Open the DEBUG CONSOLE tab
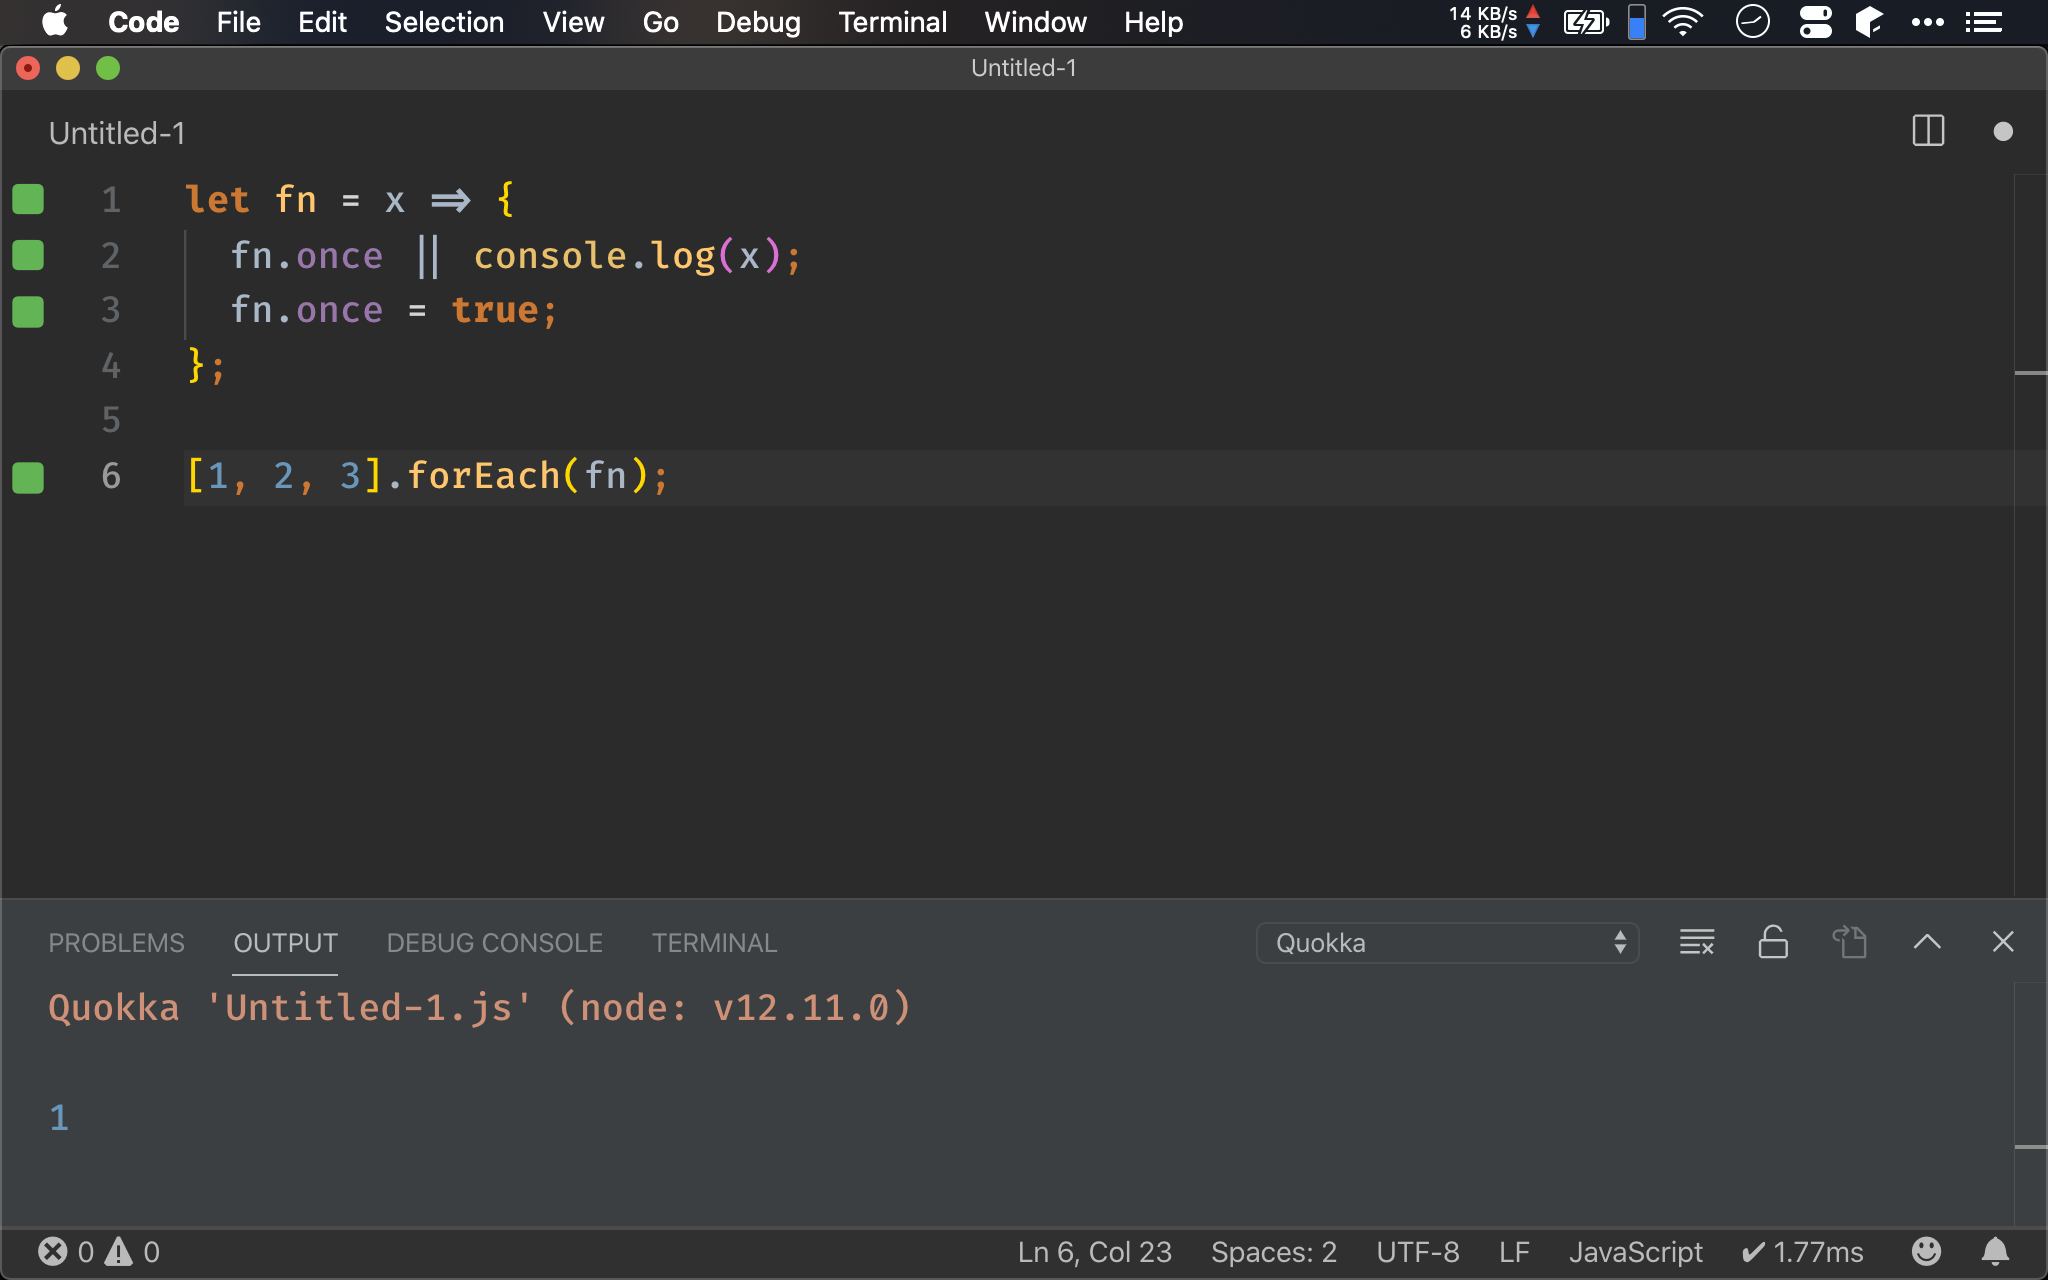This screenshot has width=2048, height=1280. pyautogui.click(x=494, y=943)
